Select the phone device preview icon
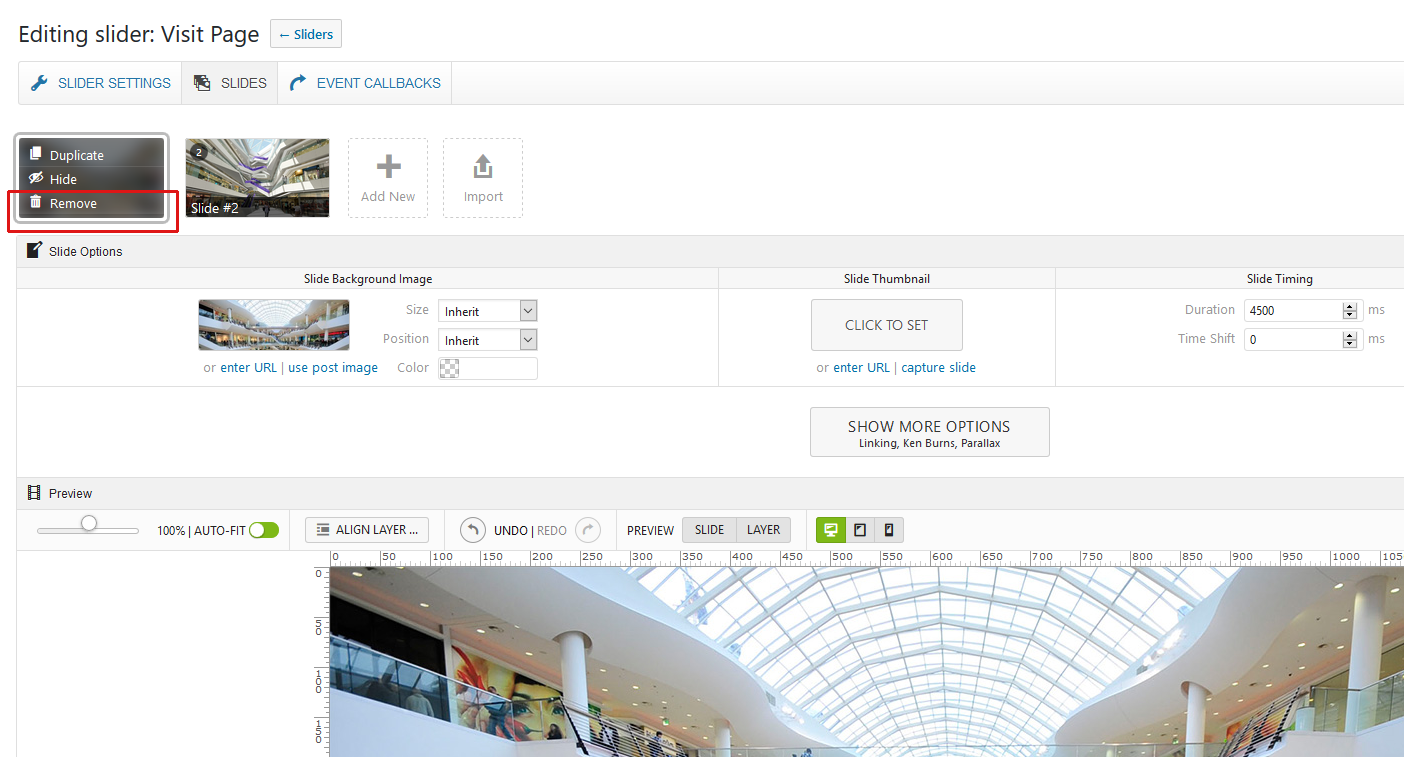Image resolution: width=1404 pixels, height=757 pixels. (888, 530)
